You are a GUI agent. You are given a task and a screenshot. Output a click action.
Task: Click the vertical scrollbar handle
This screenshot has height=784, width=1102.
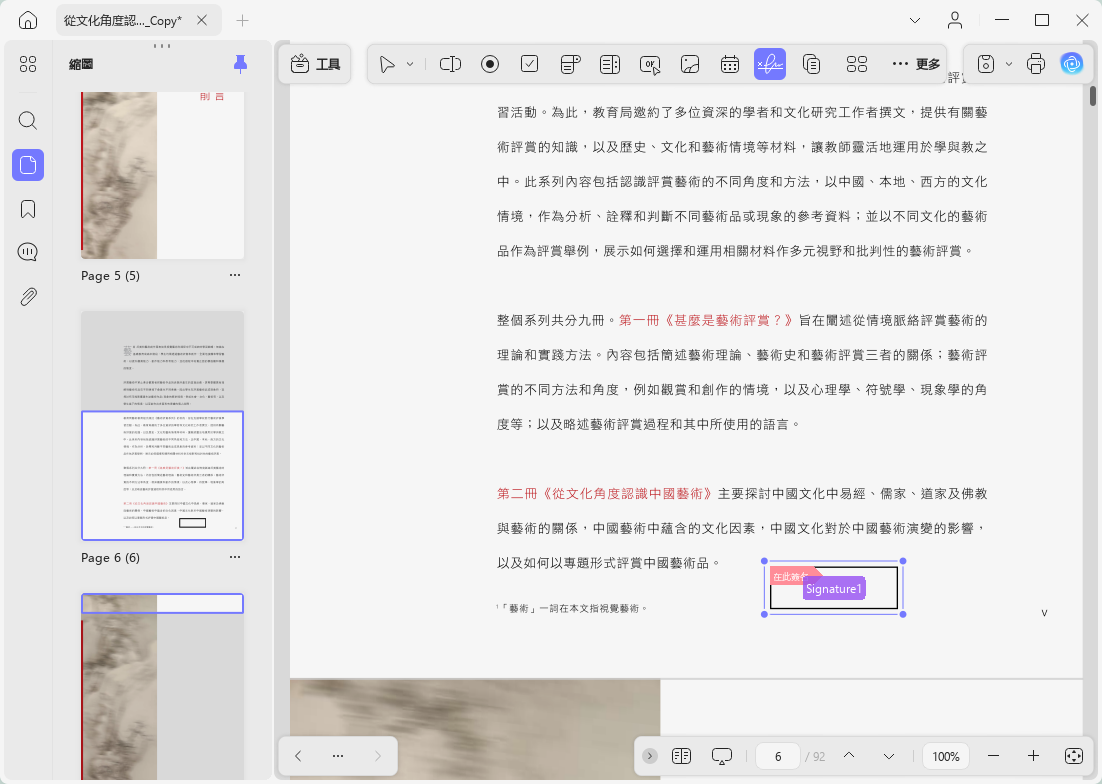point(1093,96)
